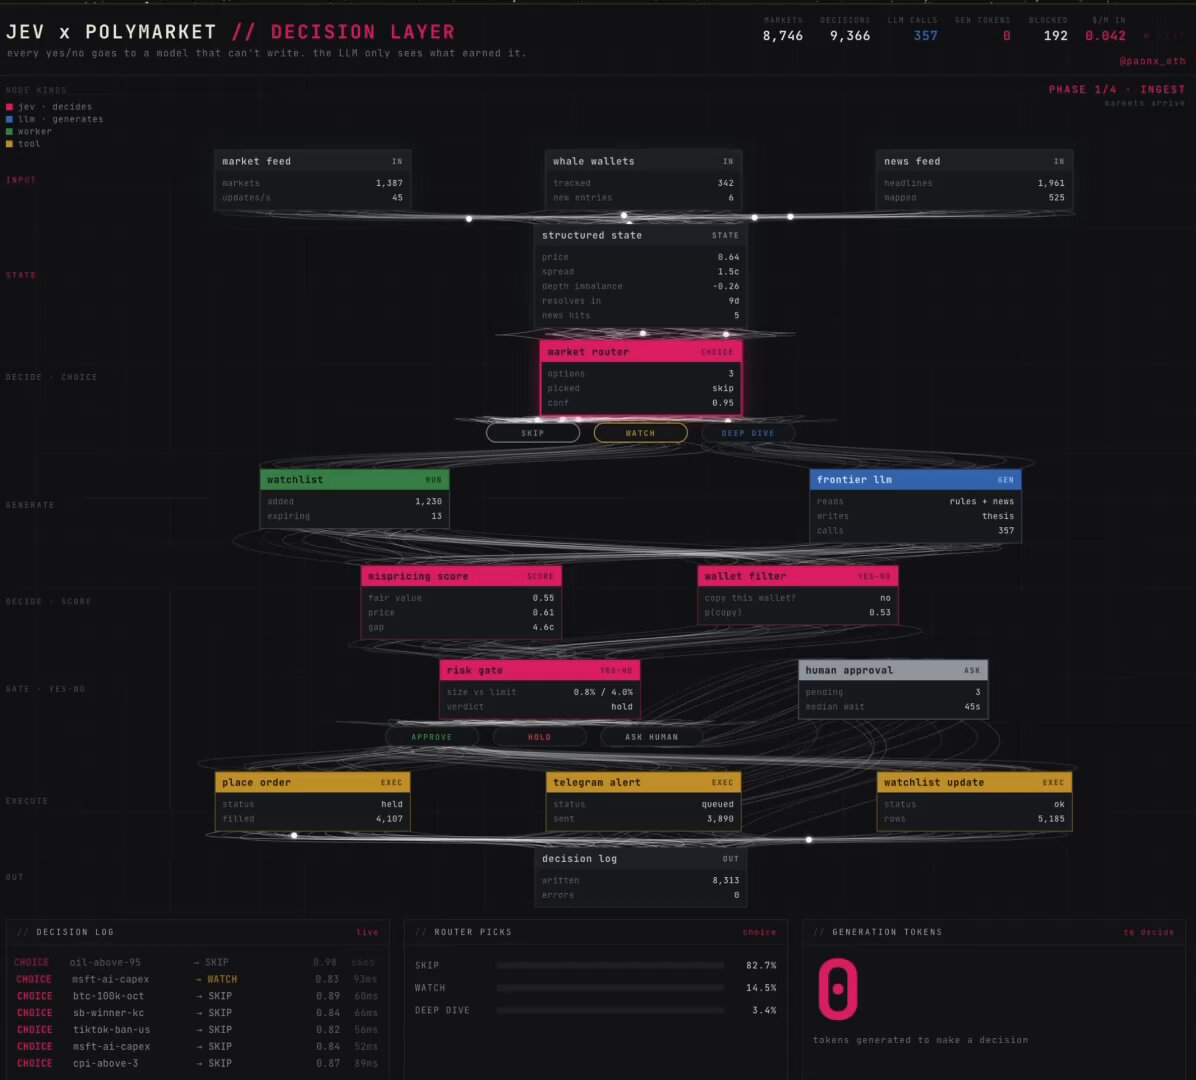Click the GEN TOKENS 0 header stat
This screenshot has width=1196, height=1080.
pyautogui.click(x=982, y=30)
